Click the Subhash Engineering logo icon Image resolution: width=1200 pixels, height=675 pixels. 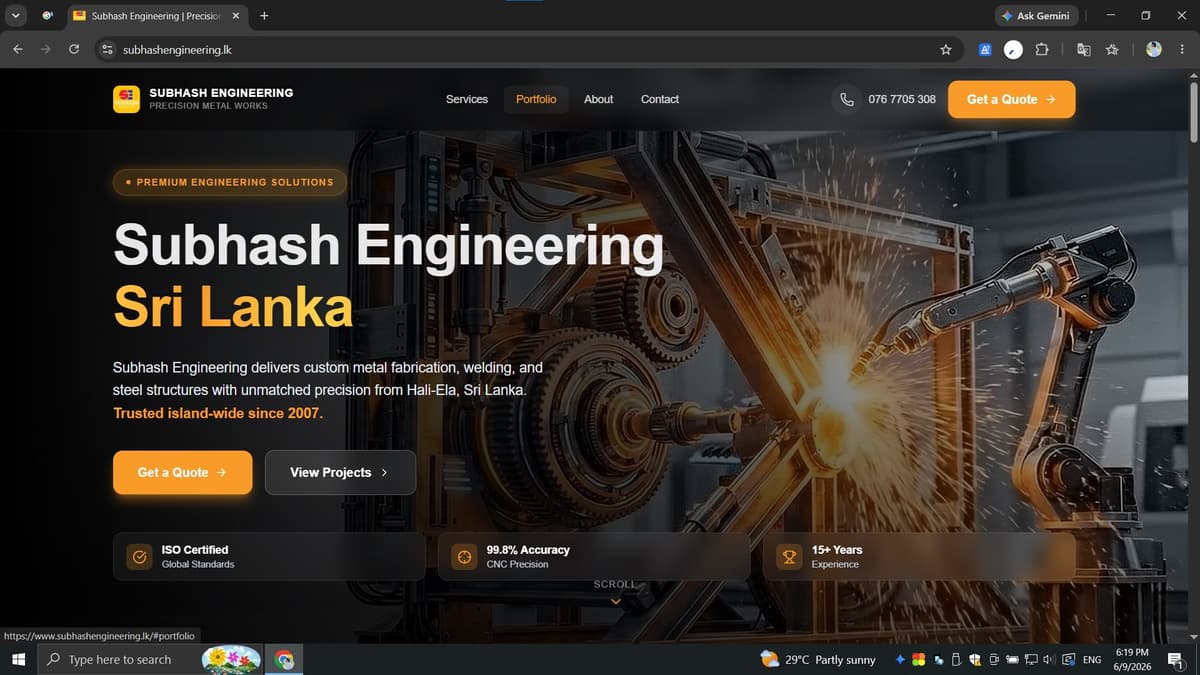pyautogui.click(x=126, y=99)
